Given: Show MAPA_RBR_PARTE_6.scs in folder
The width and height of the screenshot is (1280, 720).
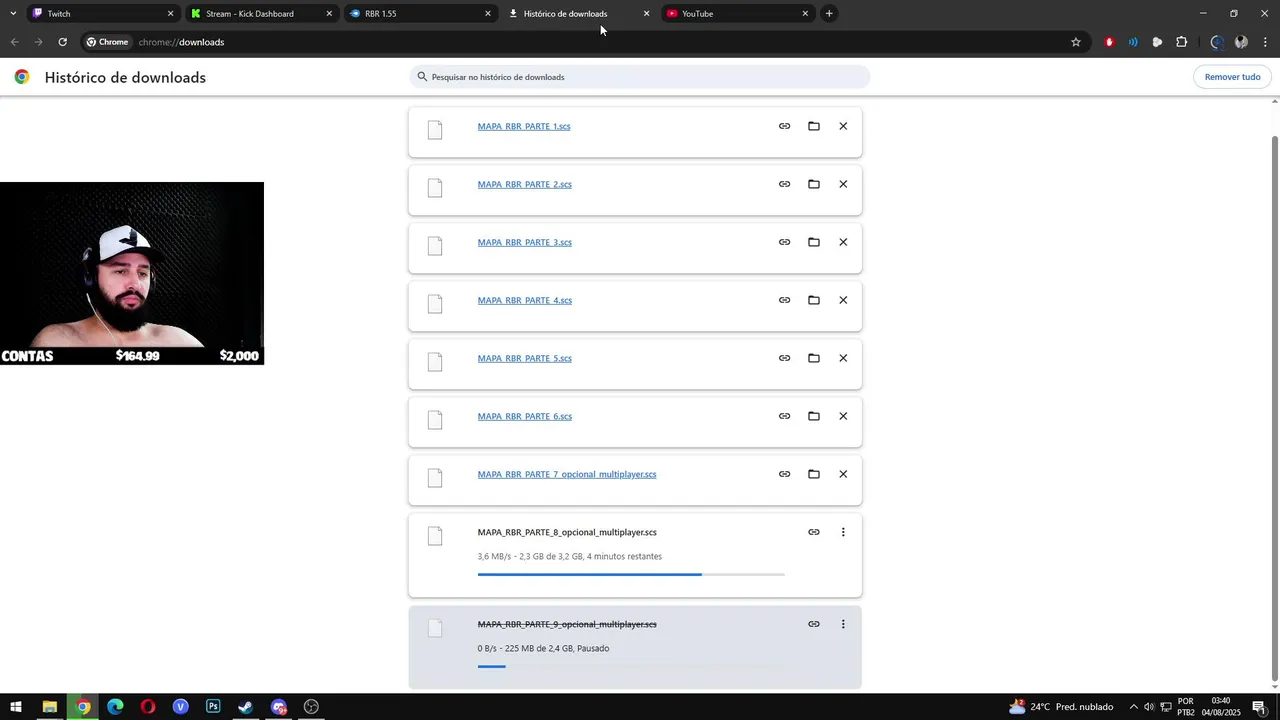Looking at the screenshot, I should 814,416.
